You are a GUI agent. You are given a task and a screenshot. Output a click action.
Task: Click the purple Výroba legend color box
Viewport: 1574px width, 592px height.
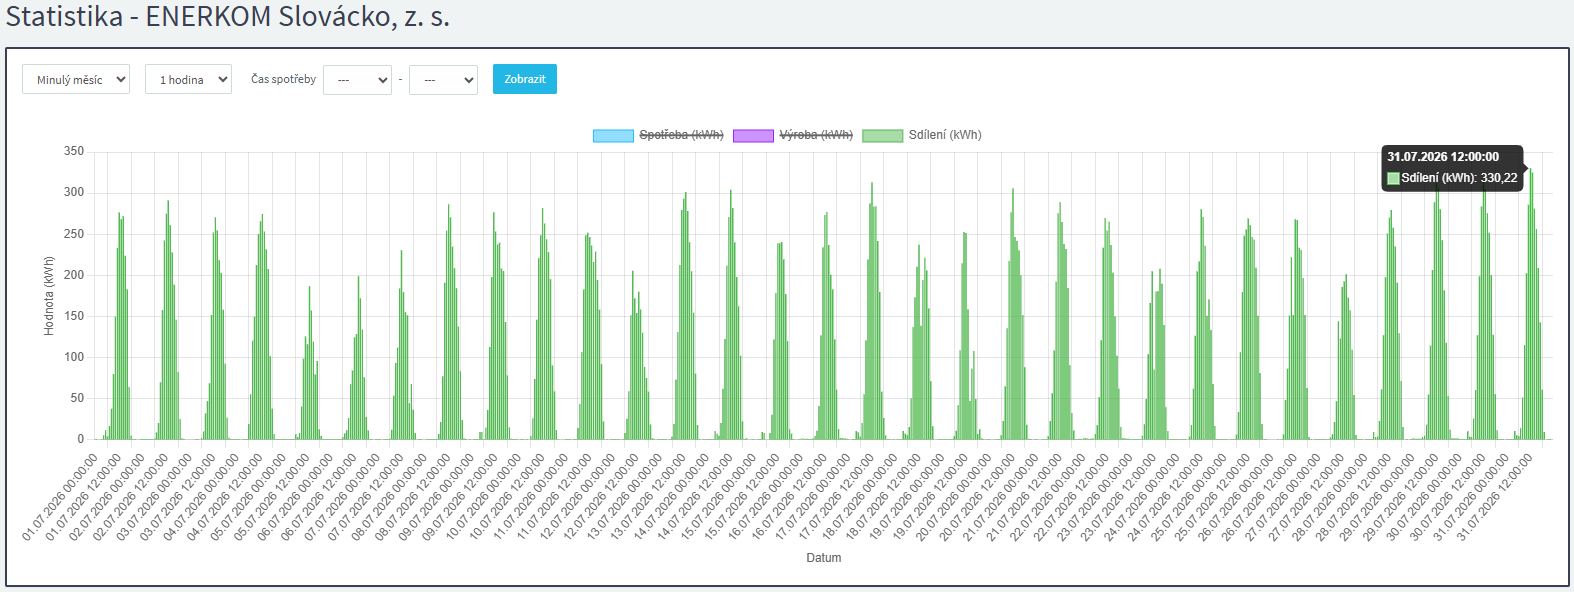(x=753, y=135)
